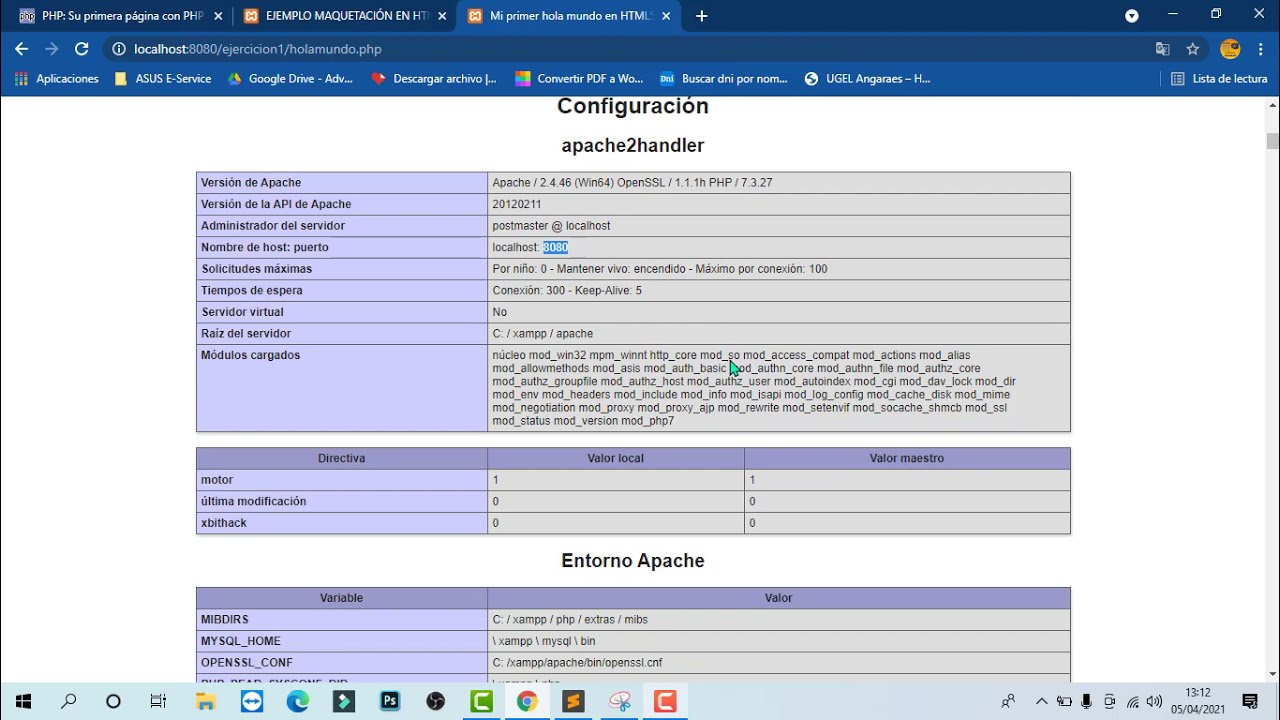Select the 'Mi primer hola mundo en HTML' tab
1280x720 pixels.
tap(569, 16)
